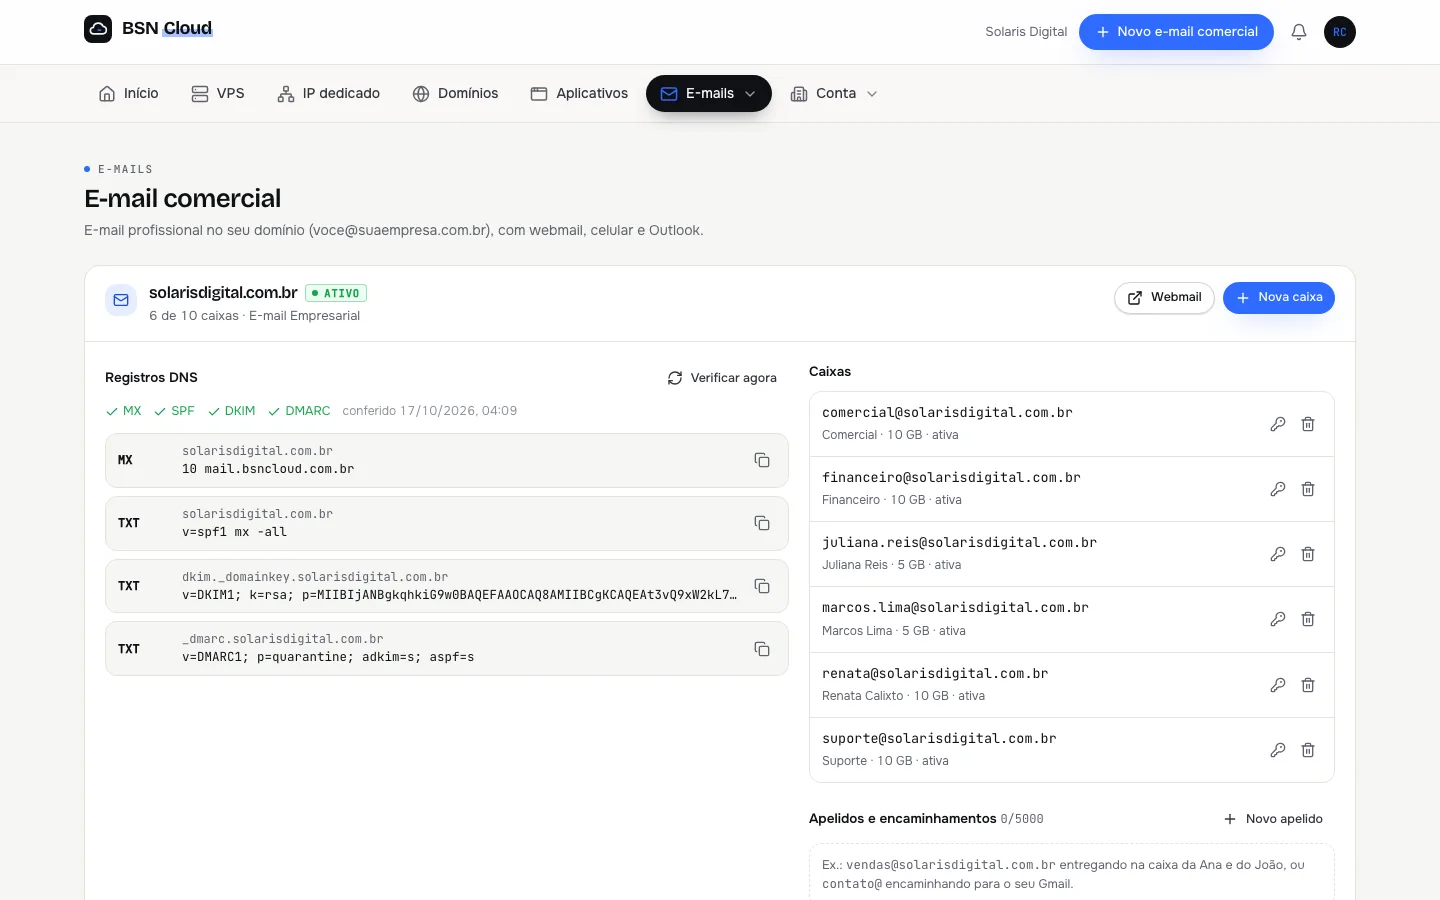Delete the suporte@solarisdigital.com.br mailbox

1308,750
